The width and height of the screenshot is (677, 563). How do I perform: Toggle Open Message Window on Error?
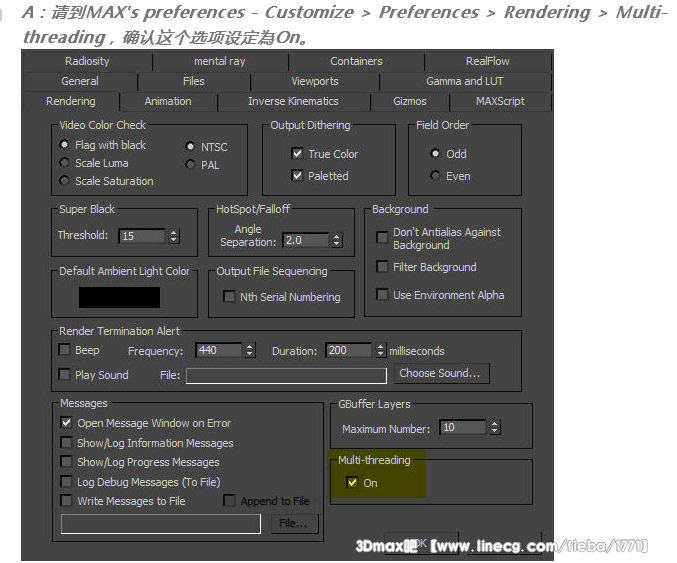[x=66, y=422]
